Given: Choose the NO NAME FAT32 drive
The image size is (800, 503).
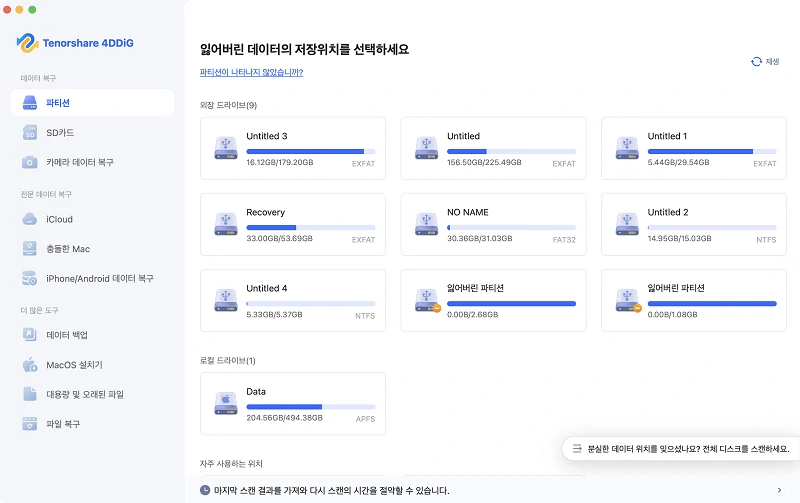Looking at the screenshot, I should [493, 225].
